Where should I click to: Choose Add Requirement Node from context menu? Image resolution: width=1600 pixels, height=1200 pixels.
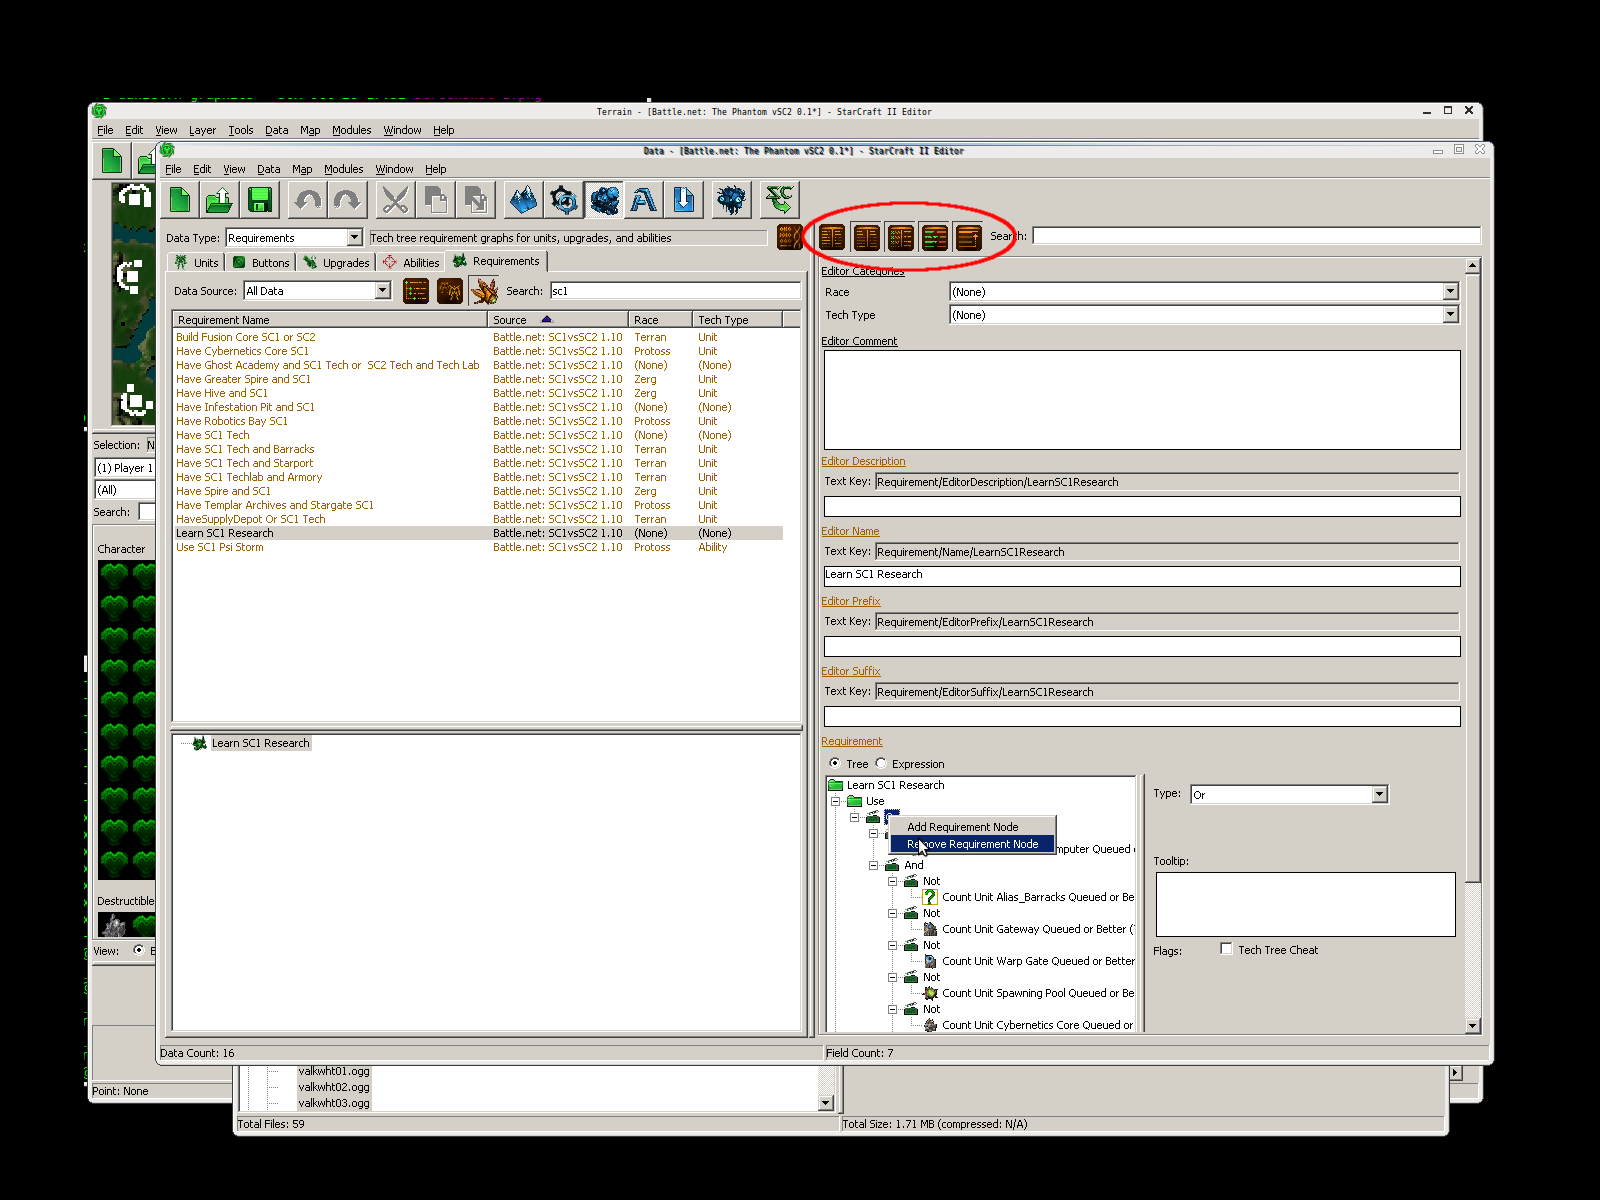pos(962,827)
